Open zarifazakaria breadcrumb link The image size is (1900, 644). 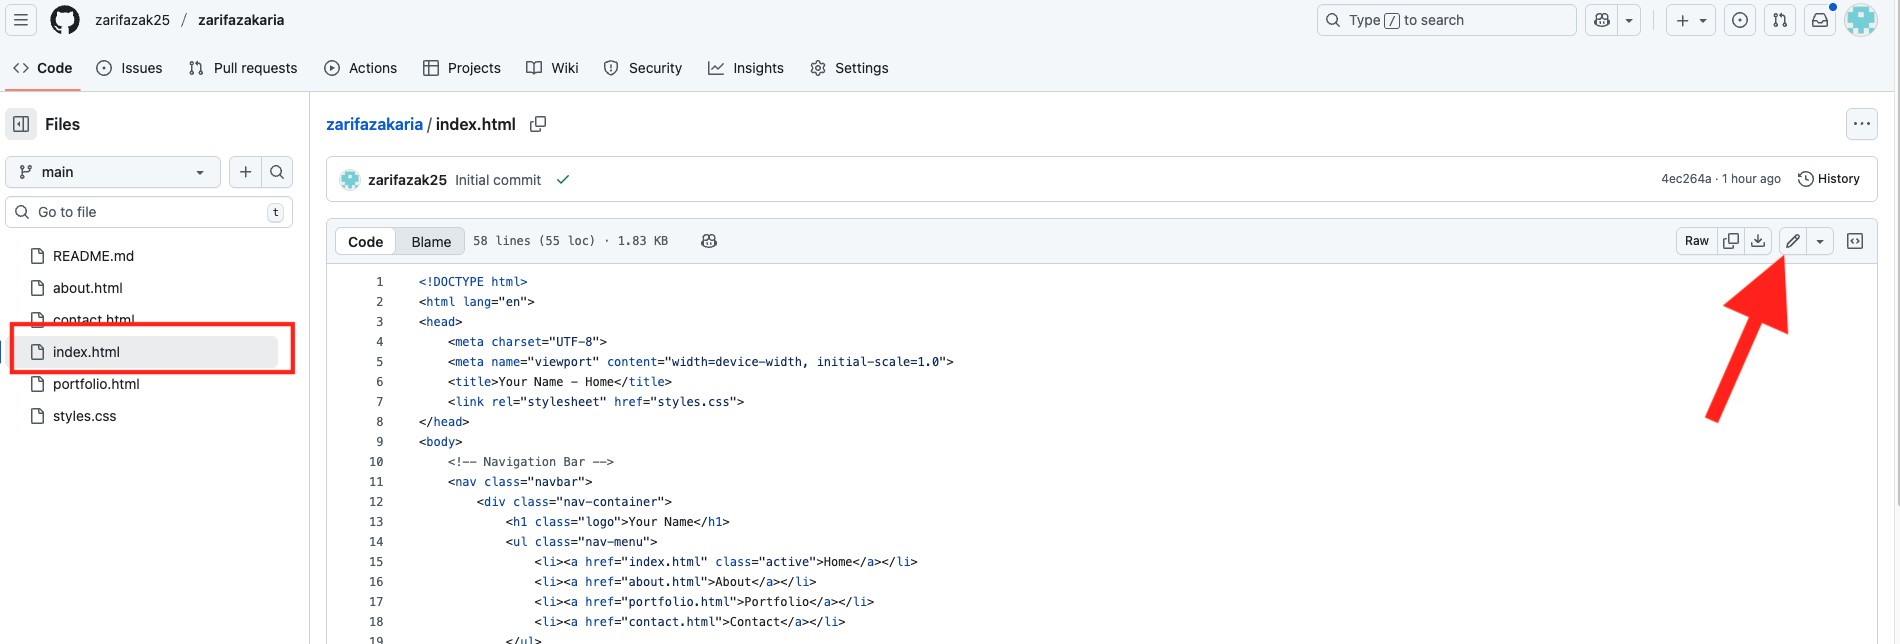coord(374,124)
